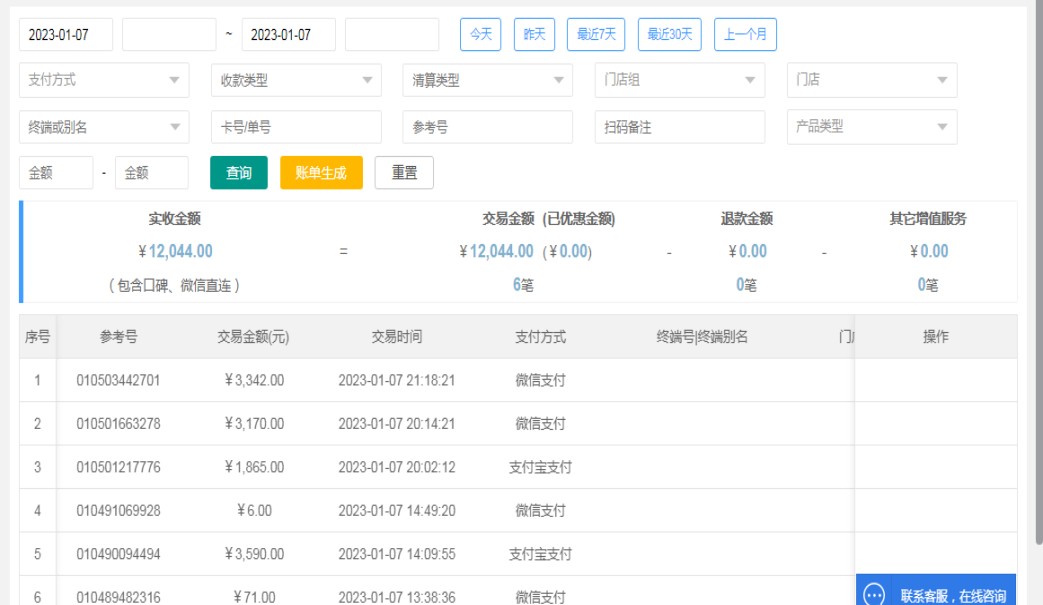Screen dimensions: 1043x605
Task: Click the 卡号/单号 input field
Action: tap(296, 127)
